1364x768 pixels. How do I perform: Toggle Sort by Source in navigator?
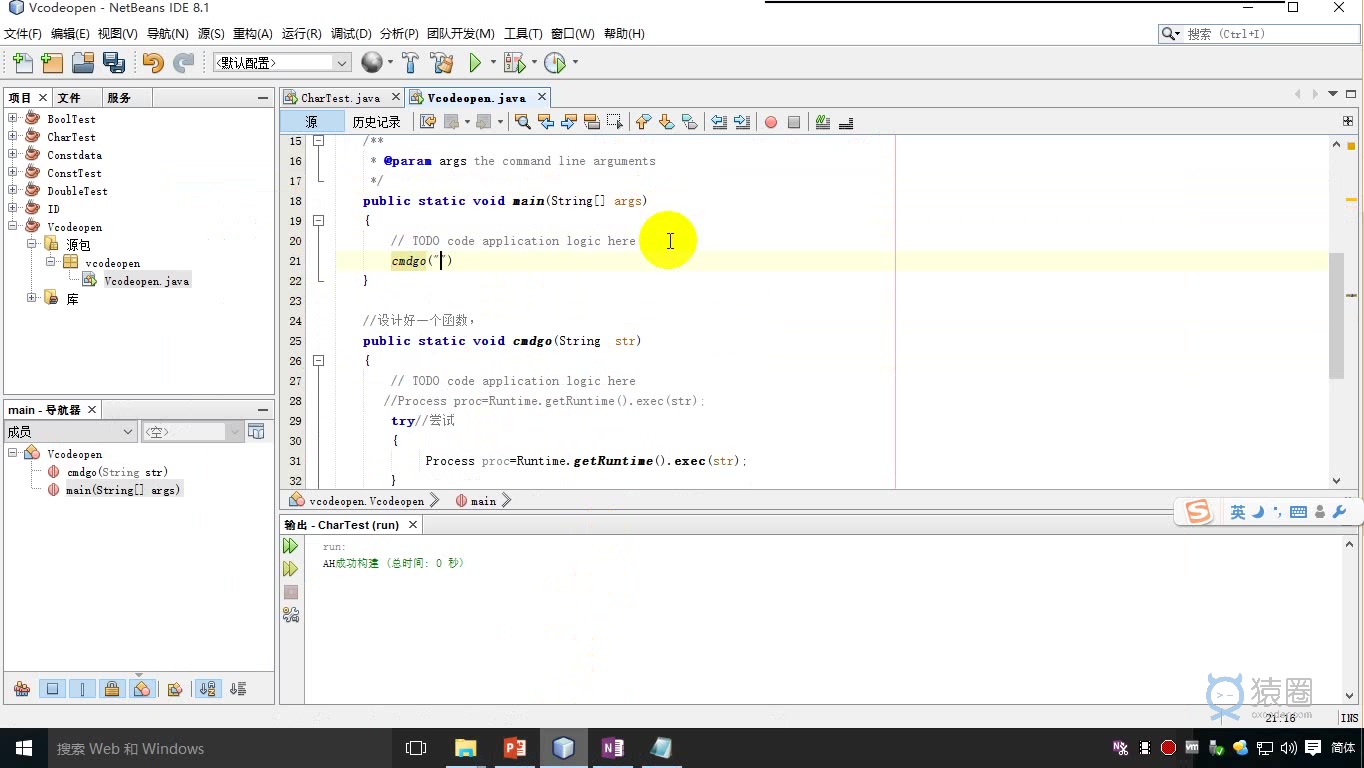click(x=238, y=689)
